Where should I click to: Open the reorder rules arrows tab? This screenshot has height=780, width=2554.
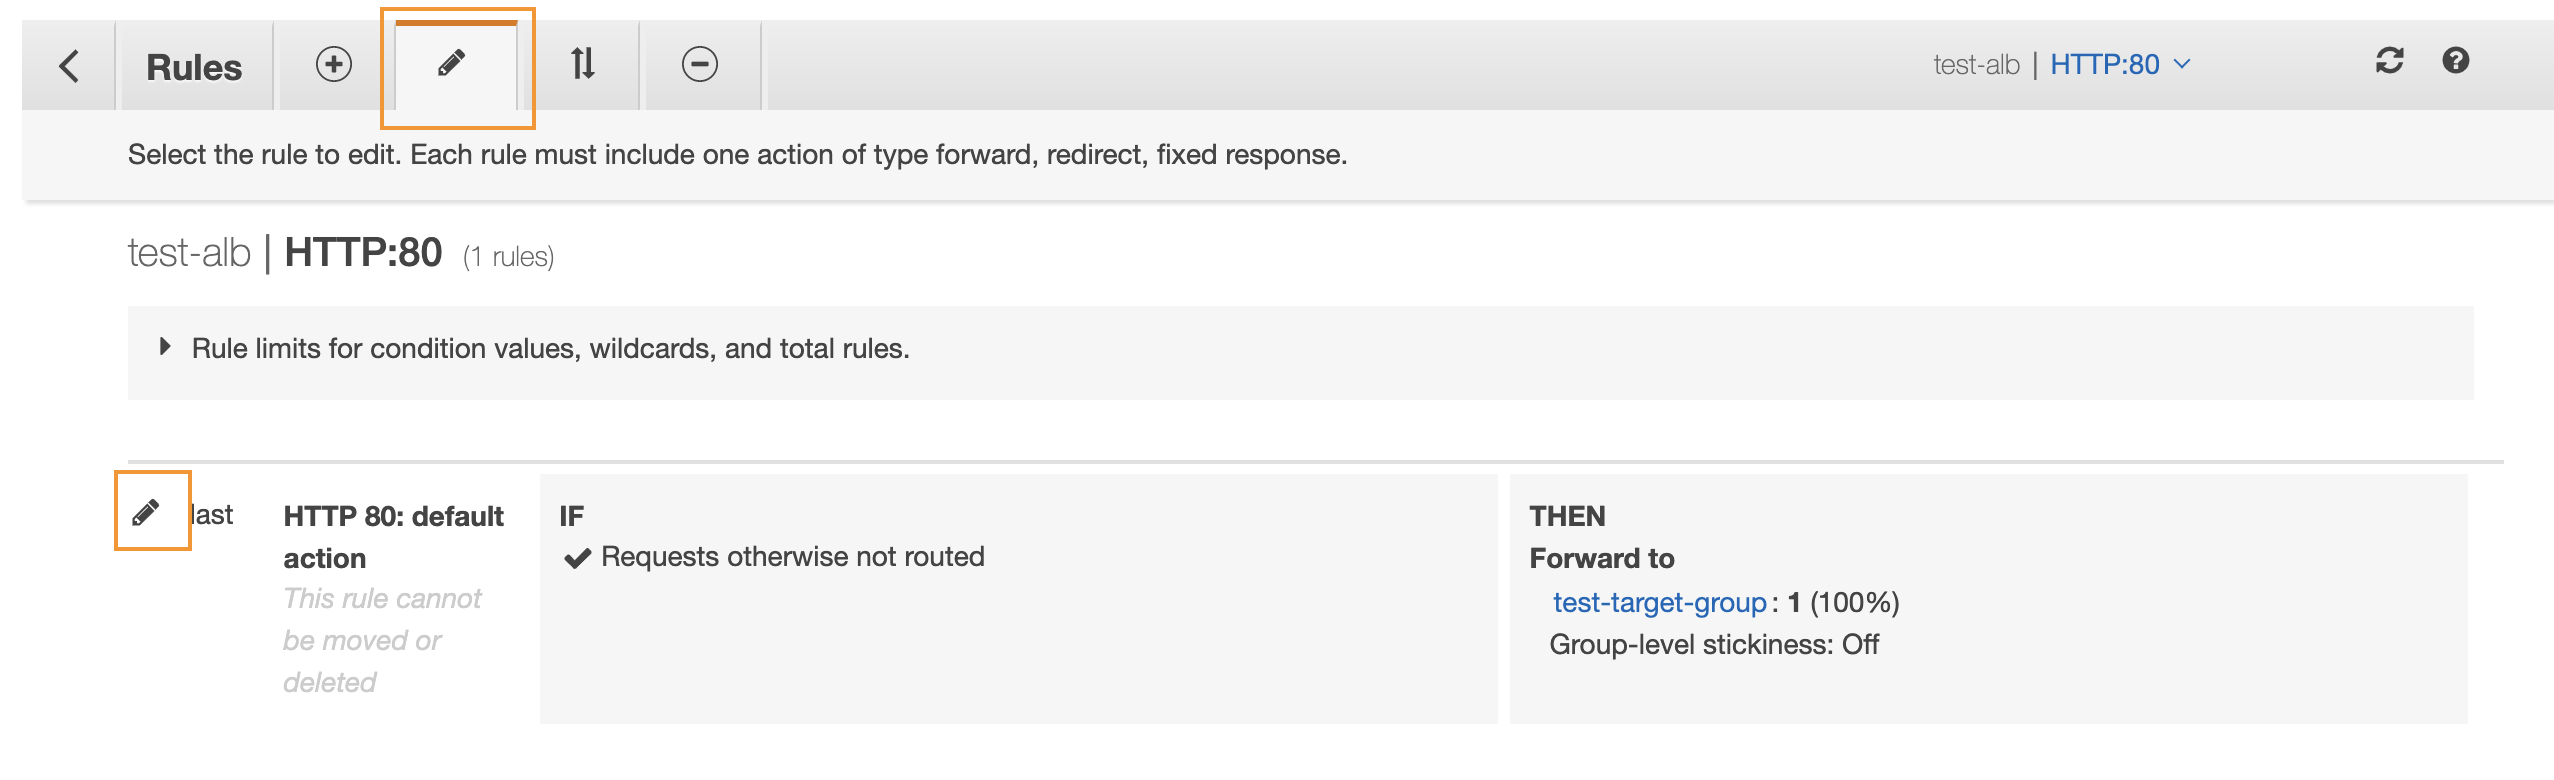[x=583, y=64]
